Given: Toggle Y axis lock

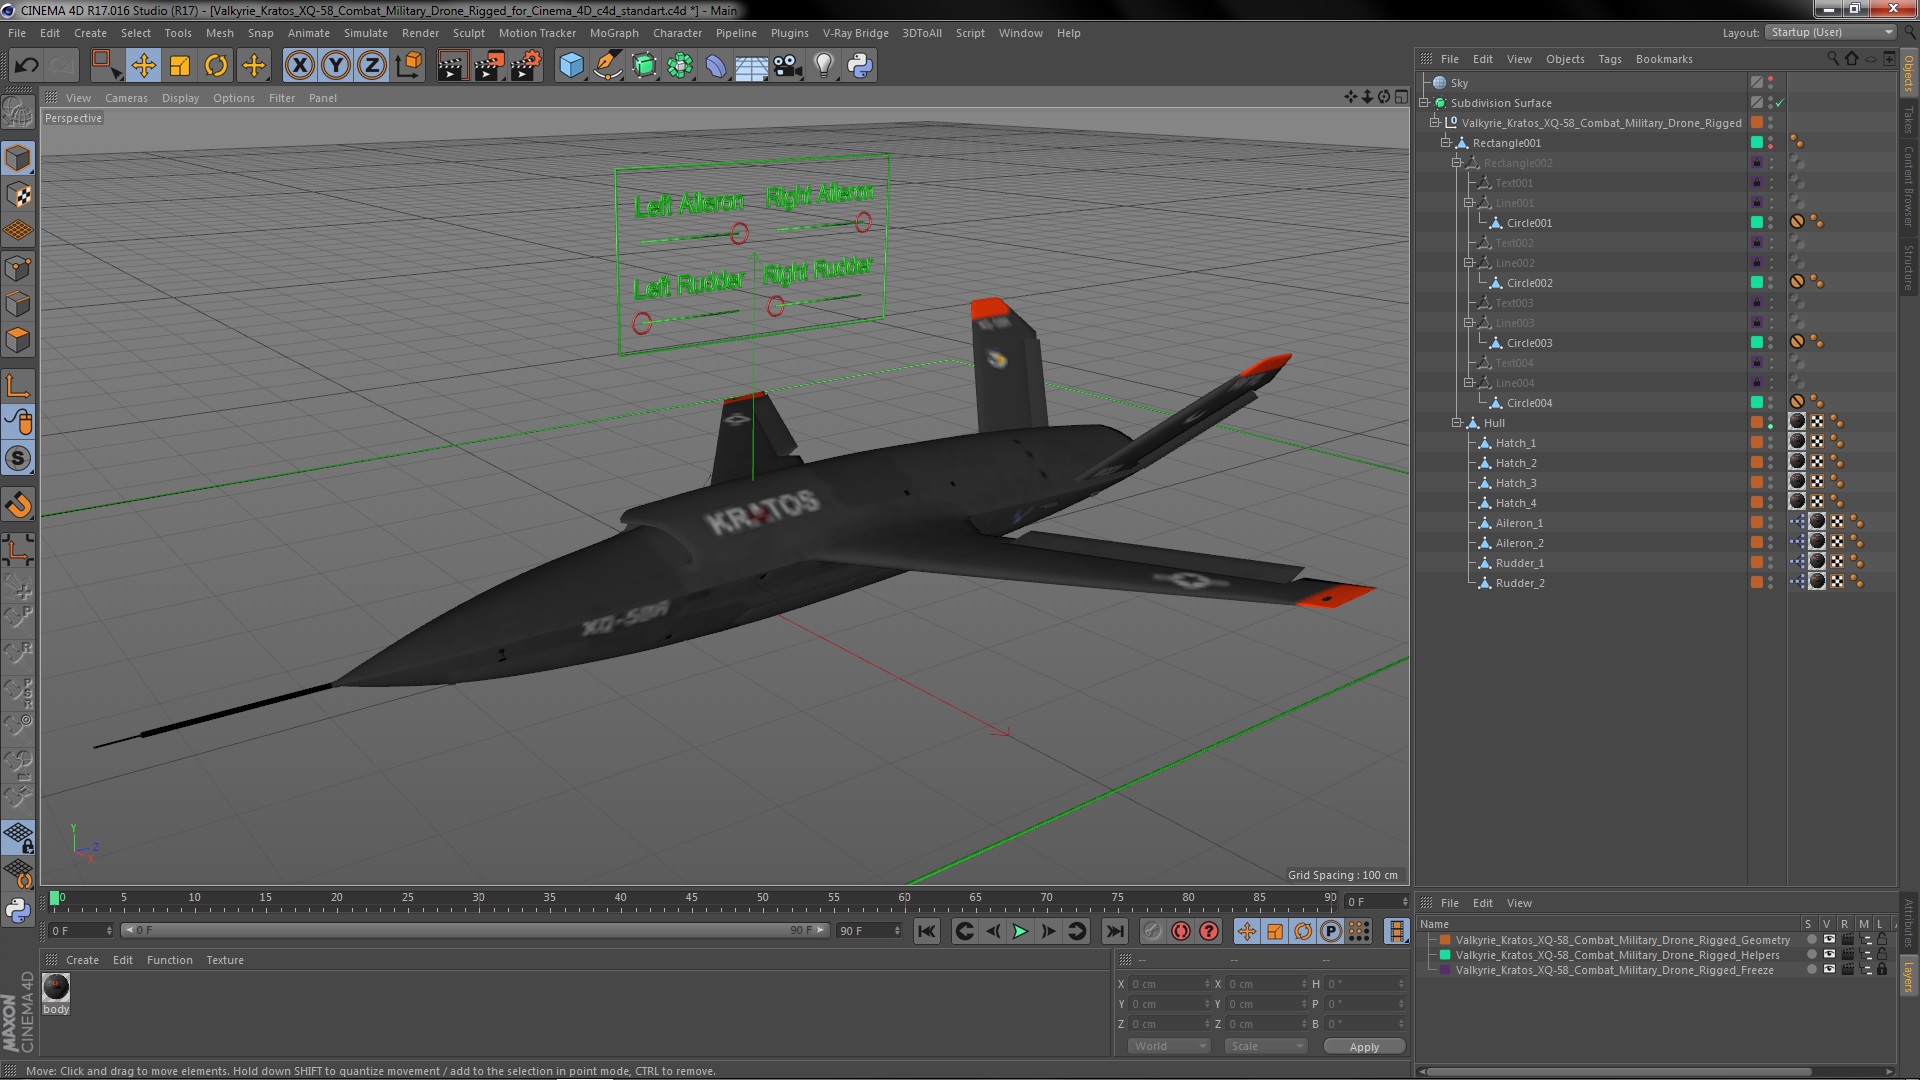Looking at the screenshot, I should click(336, 66).
